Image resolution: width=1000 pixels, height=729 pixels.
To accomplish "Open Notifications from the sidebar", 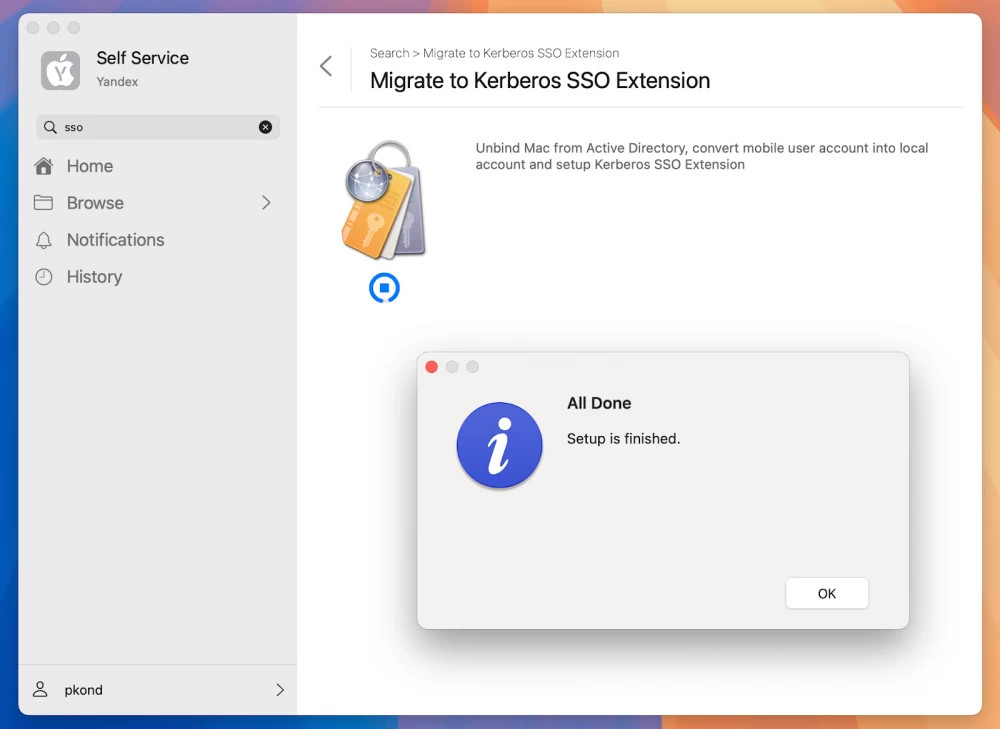I will [115, 240].
